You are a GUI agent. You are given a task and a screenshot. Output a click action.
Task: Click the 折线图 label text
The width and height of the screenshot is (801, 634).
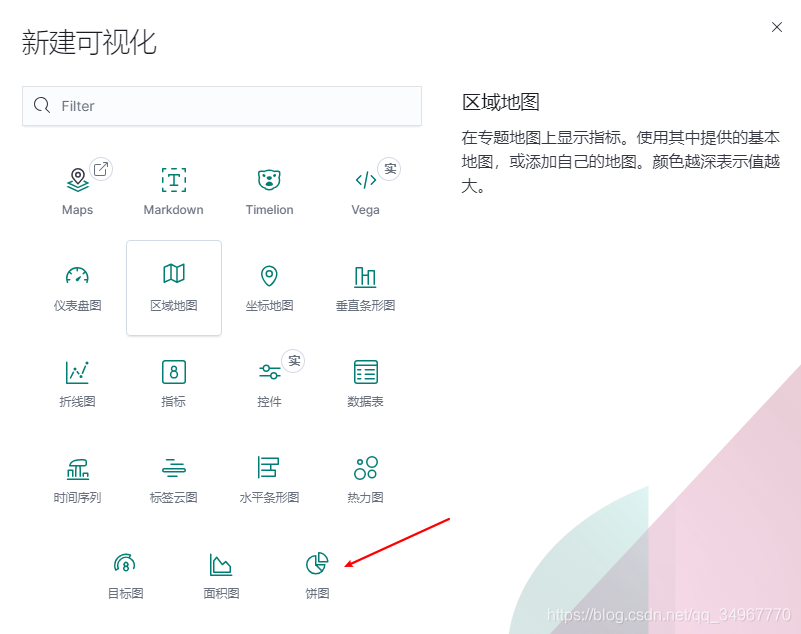(78, 402)
